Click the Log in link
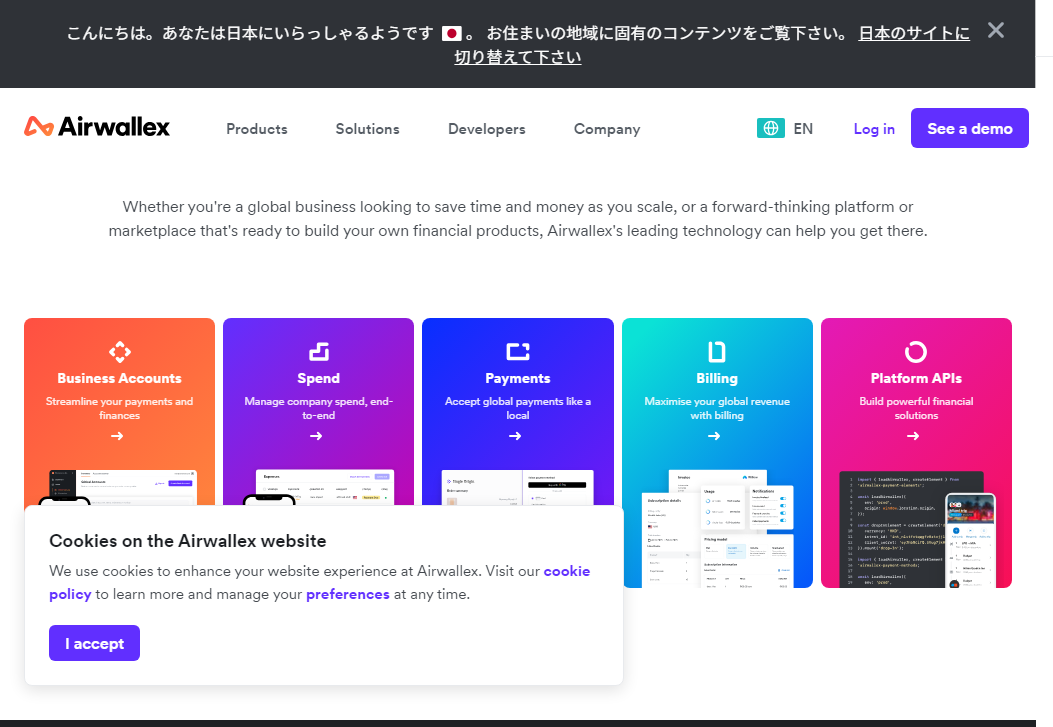This screenshot has height=727, width=1053. point(874,129)
